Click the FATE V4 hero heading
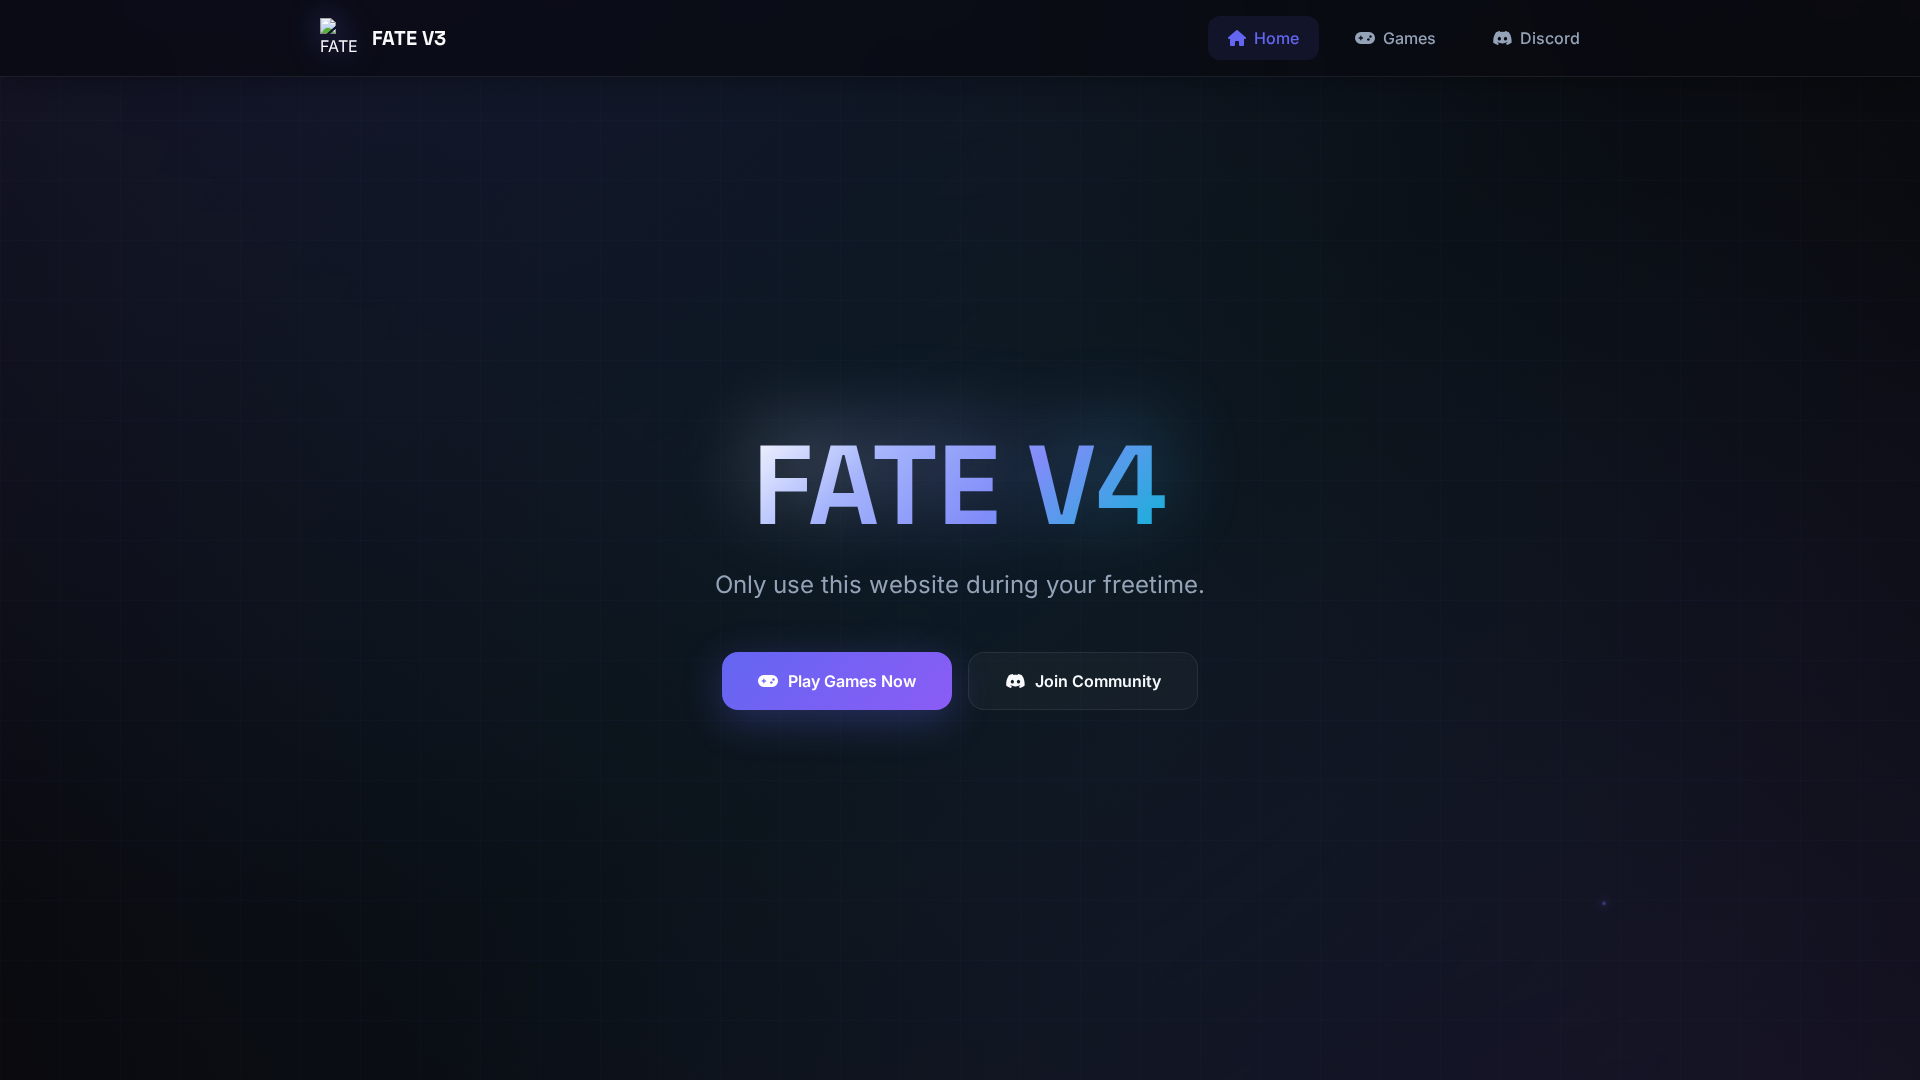The height and width of the screenshot is (1080, 1920). click(960, 485)
